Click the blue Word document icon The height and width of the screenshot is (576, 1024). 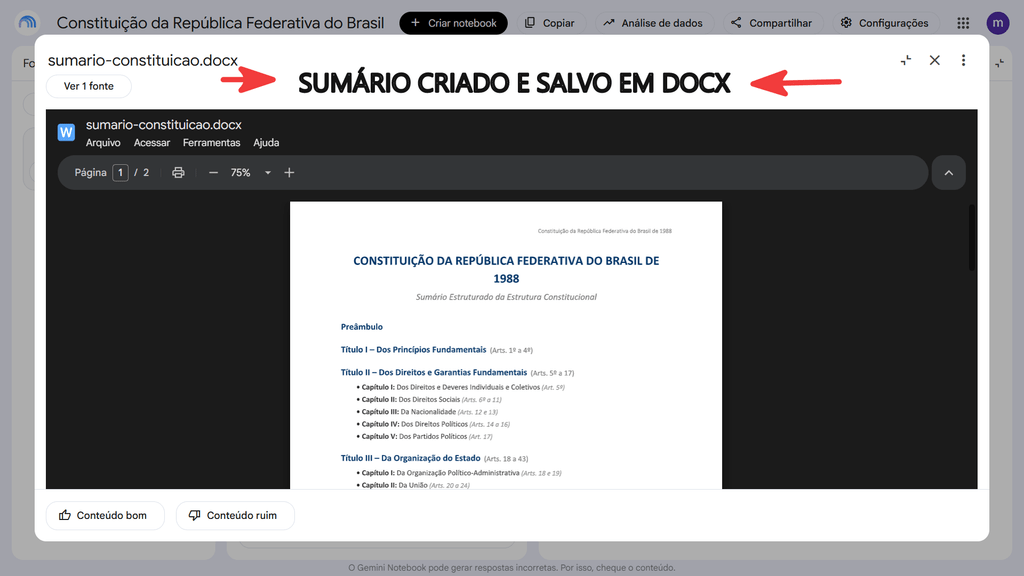click(66, 133)
